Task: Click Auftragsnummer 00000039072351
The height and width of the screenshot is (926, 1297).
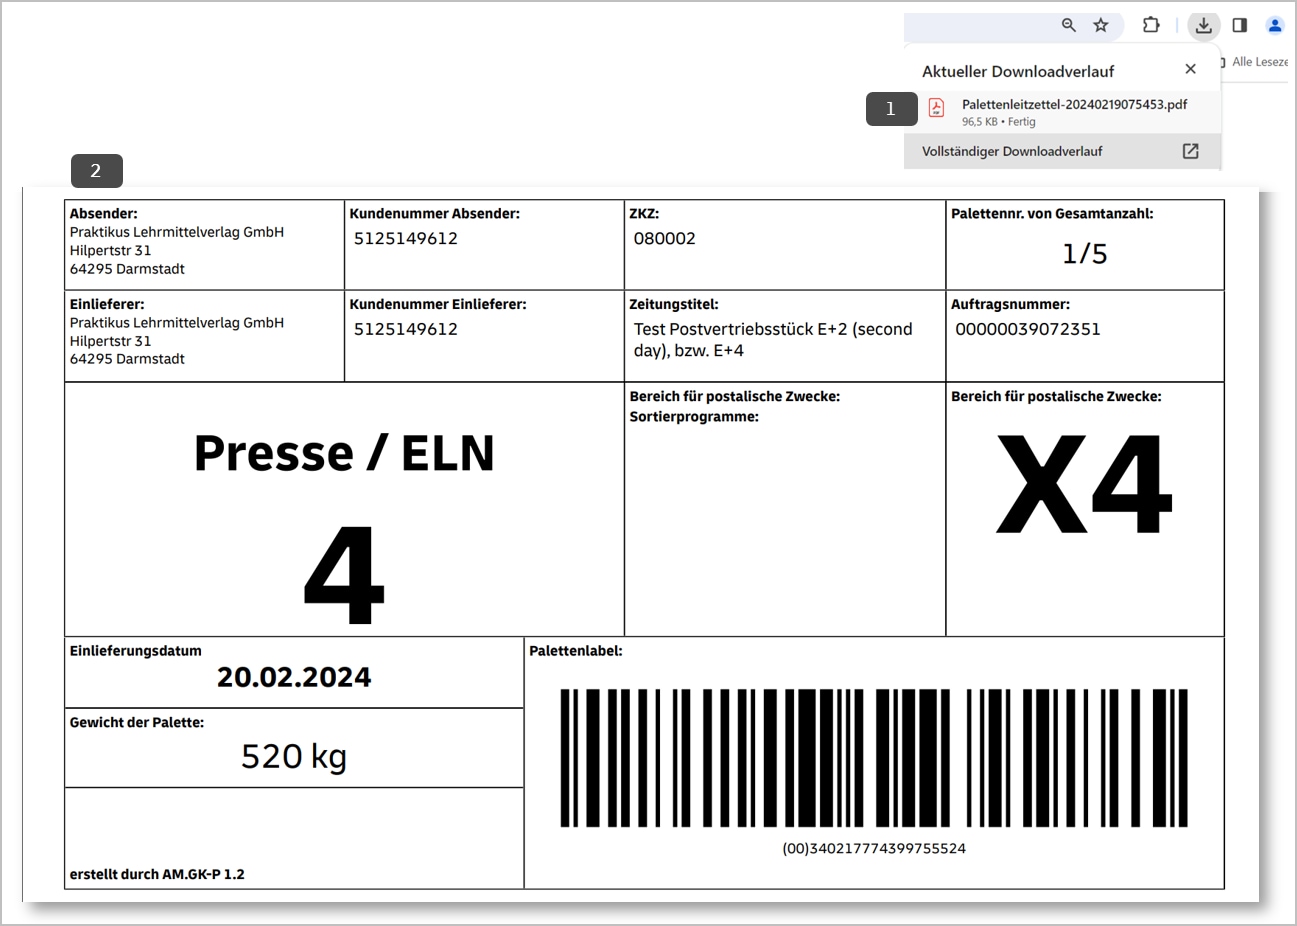Action: tap(1028, 329)
